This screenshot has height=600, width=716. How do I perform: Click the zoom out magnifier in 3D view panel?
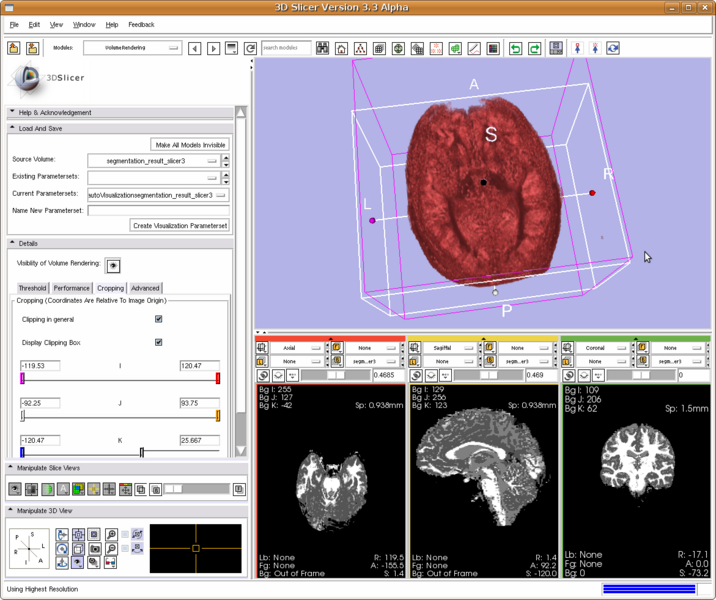coord(112,548)
